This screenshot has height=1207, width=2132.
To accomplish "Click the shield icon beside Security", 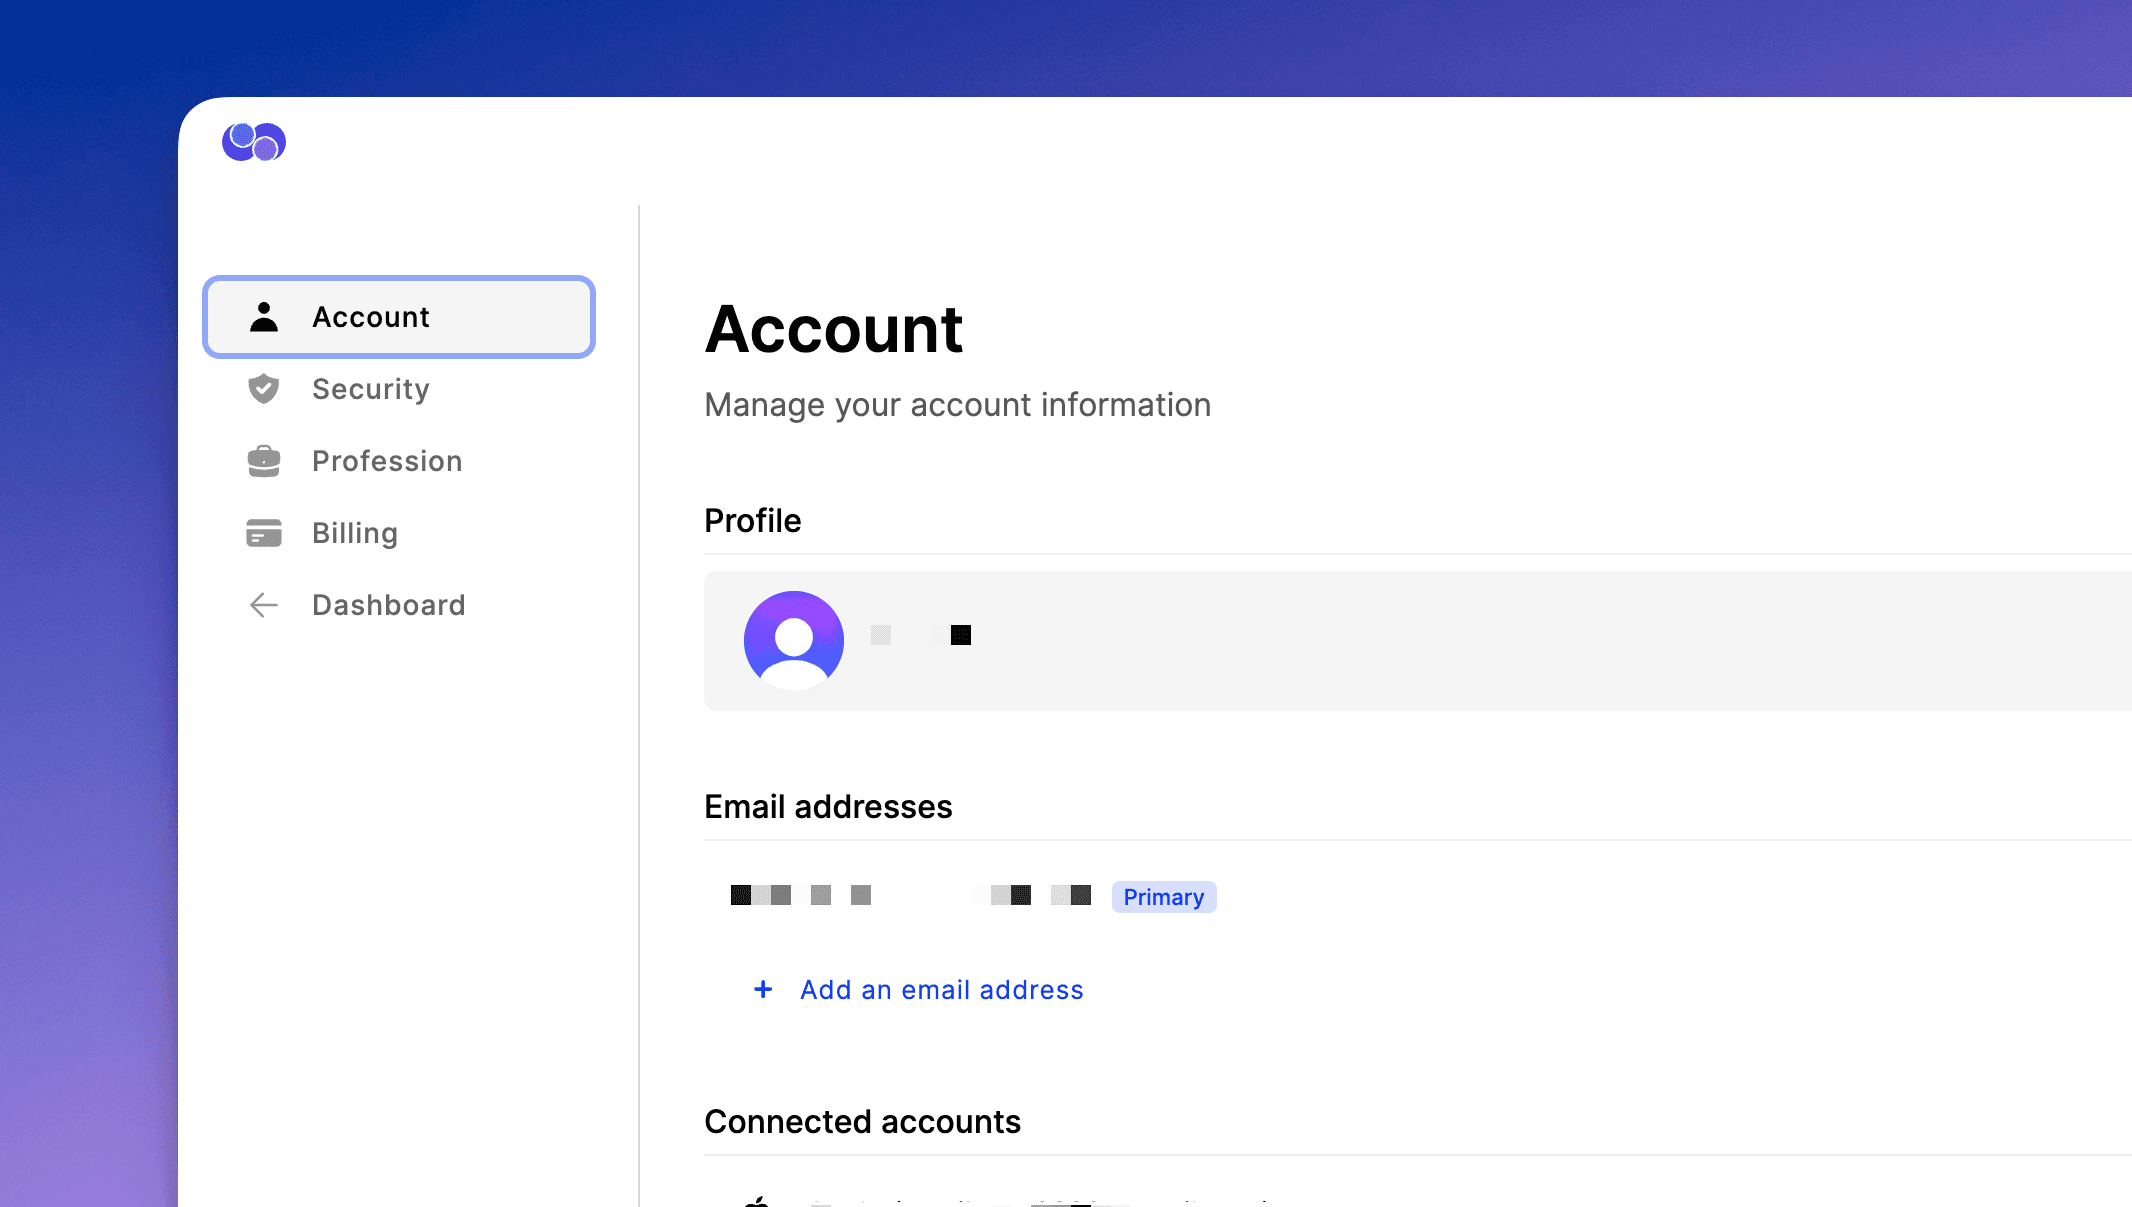I will (264, 389).
